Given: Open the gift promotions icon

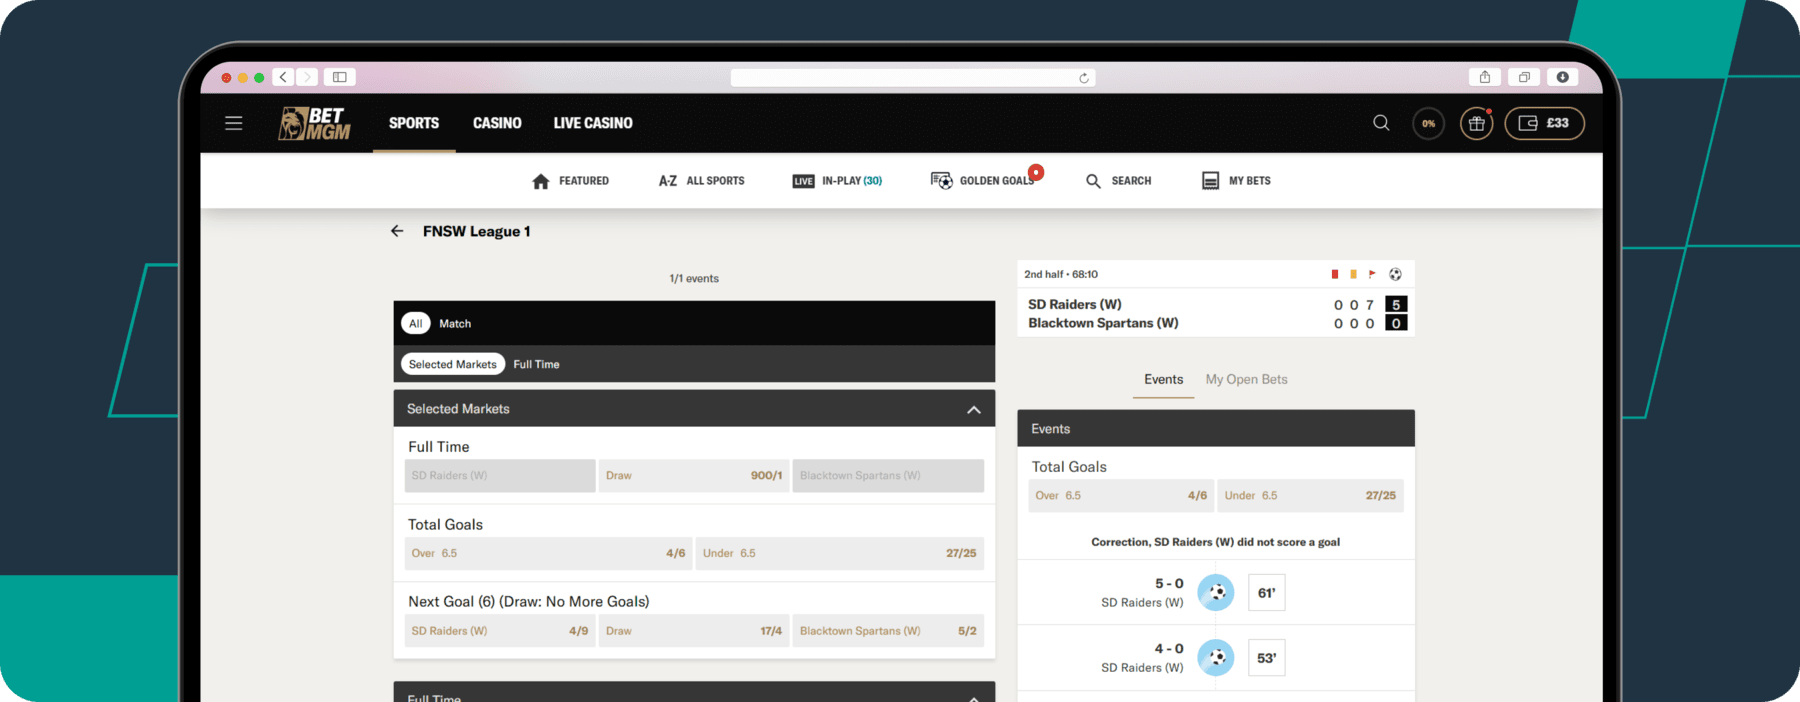Looking at the screenshot, I should click(x=1476, y=123).
